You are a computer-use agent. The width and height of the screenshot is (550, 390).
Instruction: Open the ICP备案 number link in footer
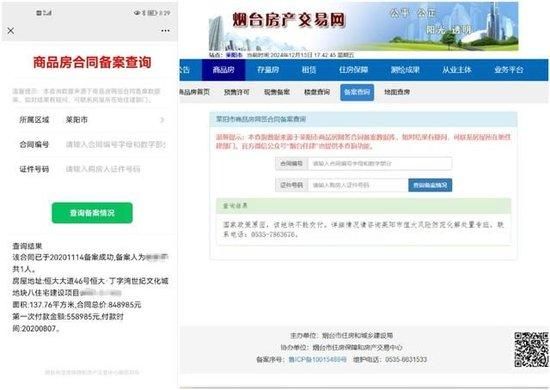(317, 359)
